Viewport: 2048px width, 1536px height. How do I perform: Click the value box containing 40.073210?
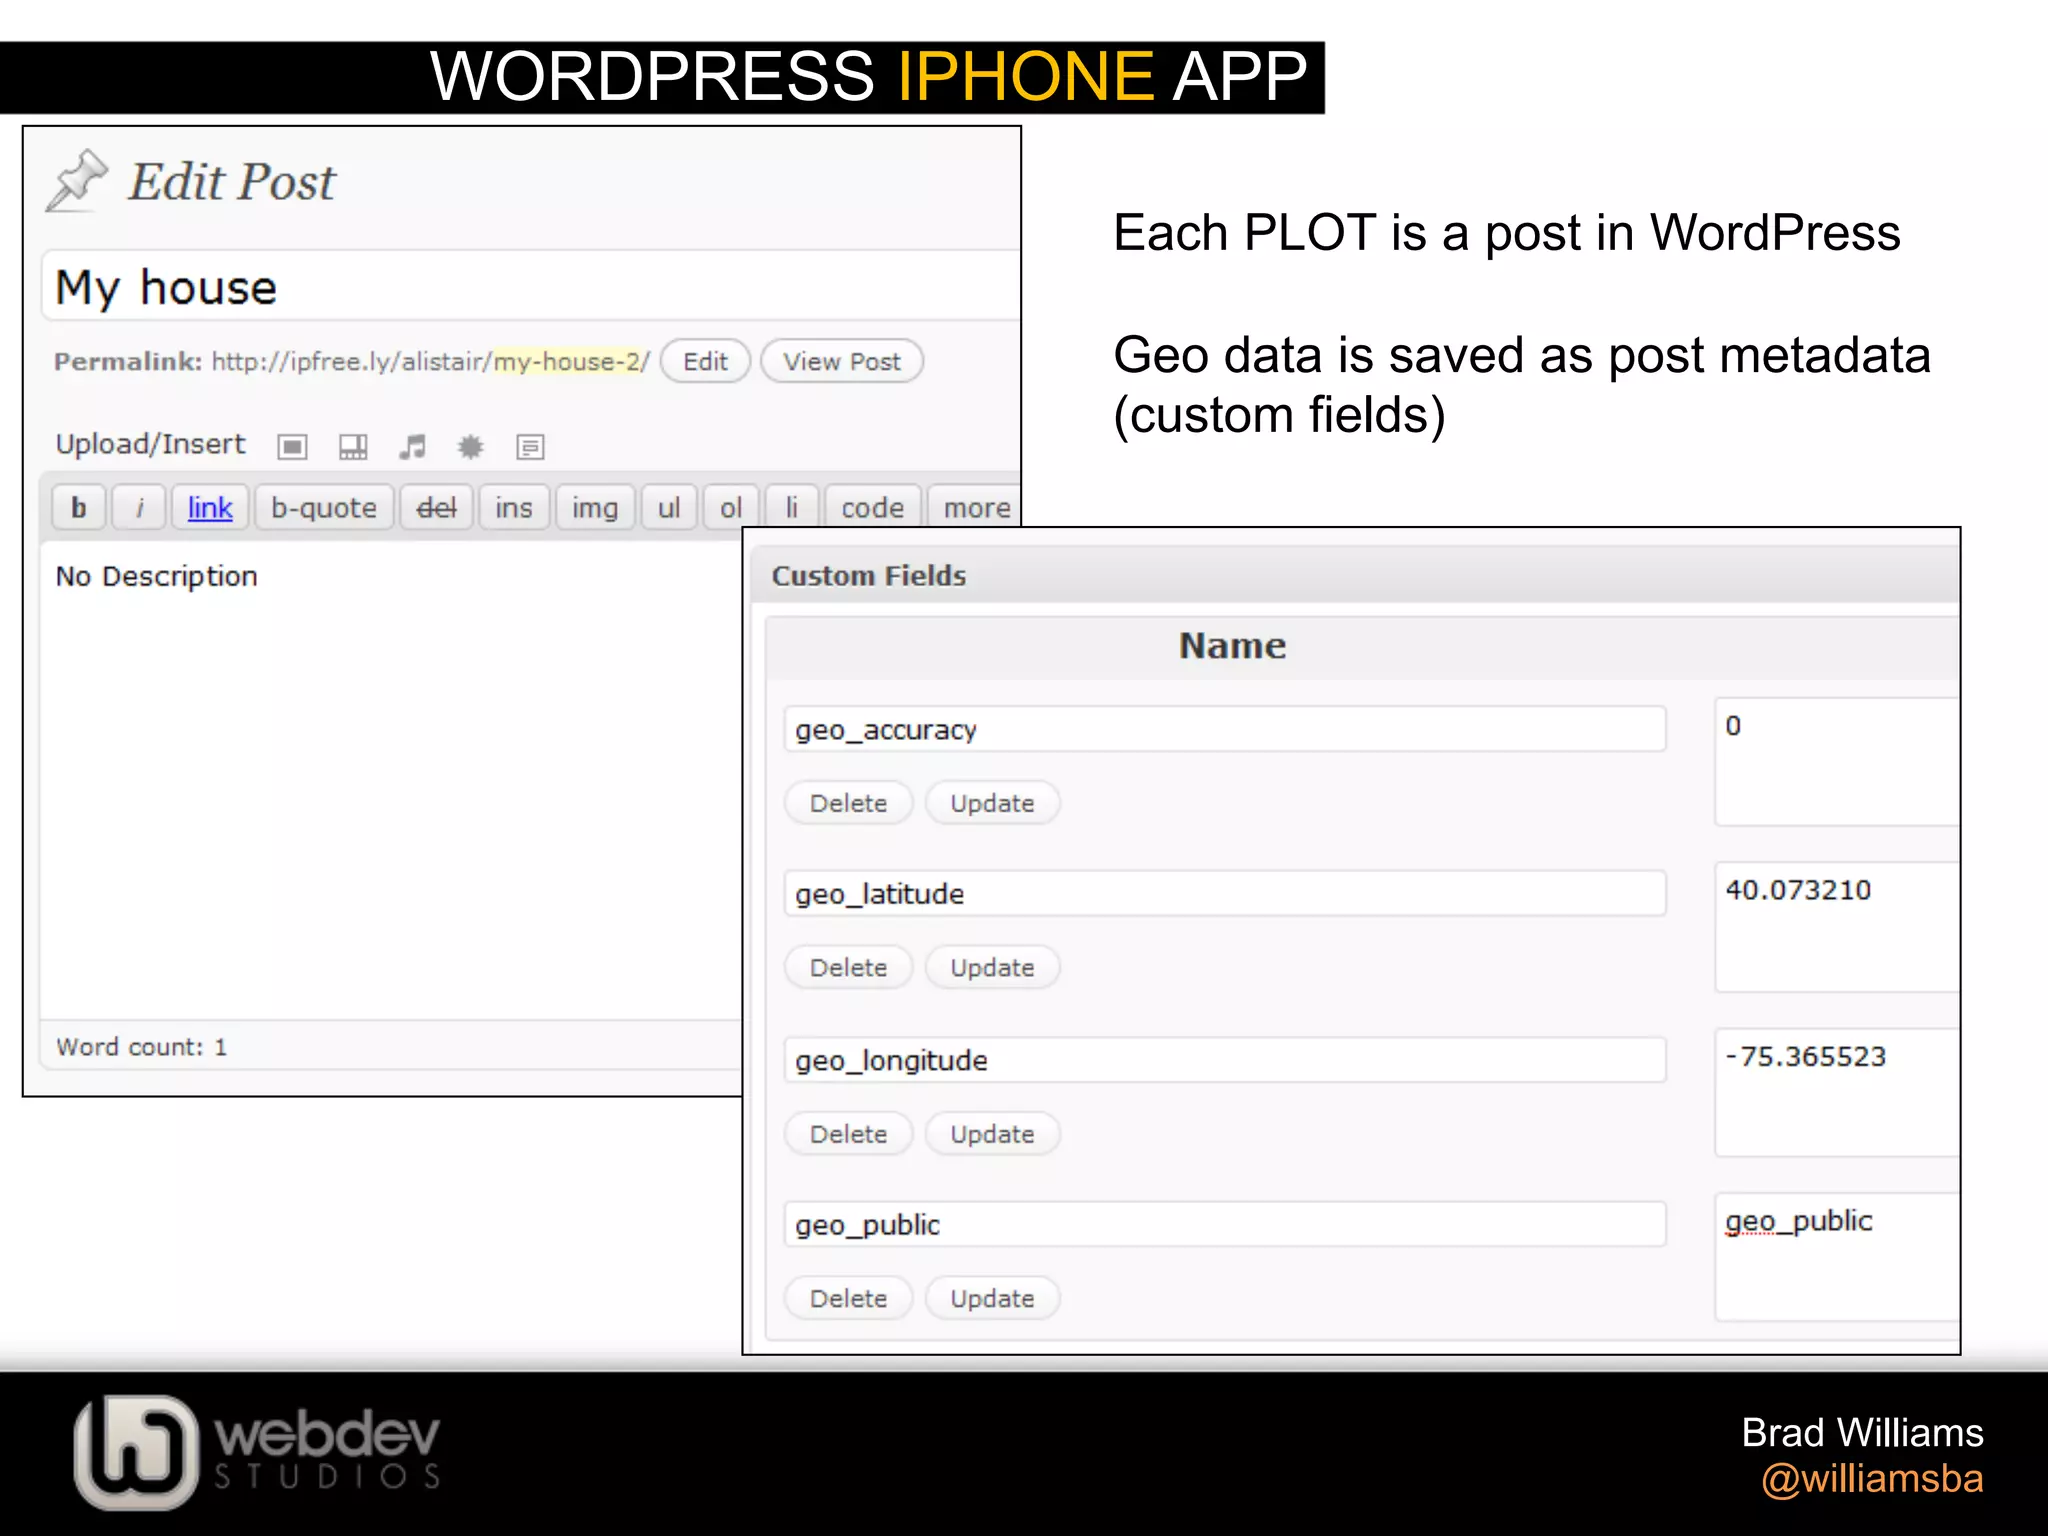click(1837, 927)
